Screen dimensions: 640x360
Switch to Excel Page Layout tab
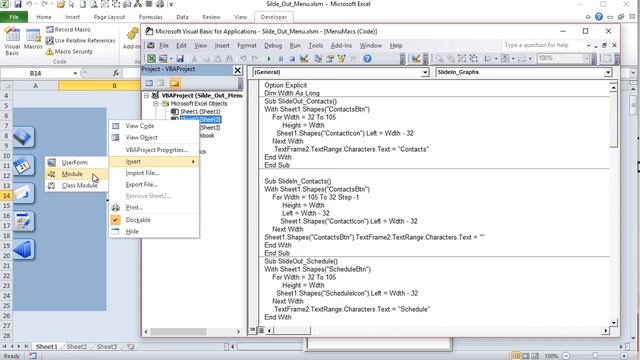click(x=109, y=17)
